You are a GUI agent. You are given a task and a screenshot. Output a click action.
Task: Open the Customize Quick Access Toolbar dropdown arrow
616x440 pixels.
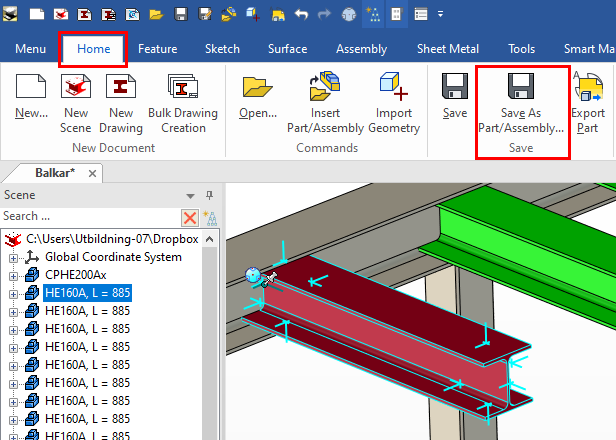440,14
